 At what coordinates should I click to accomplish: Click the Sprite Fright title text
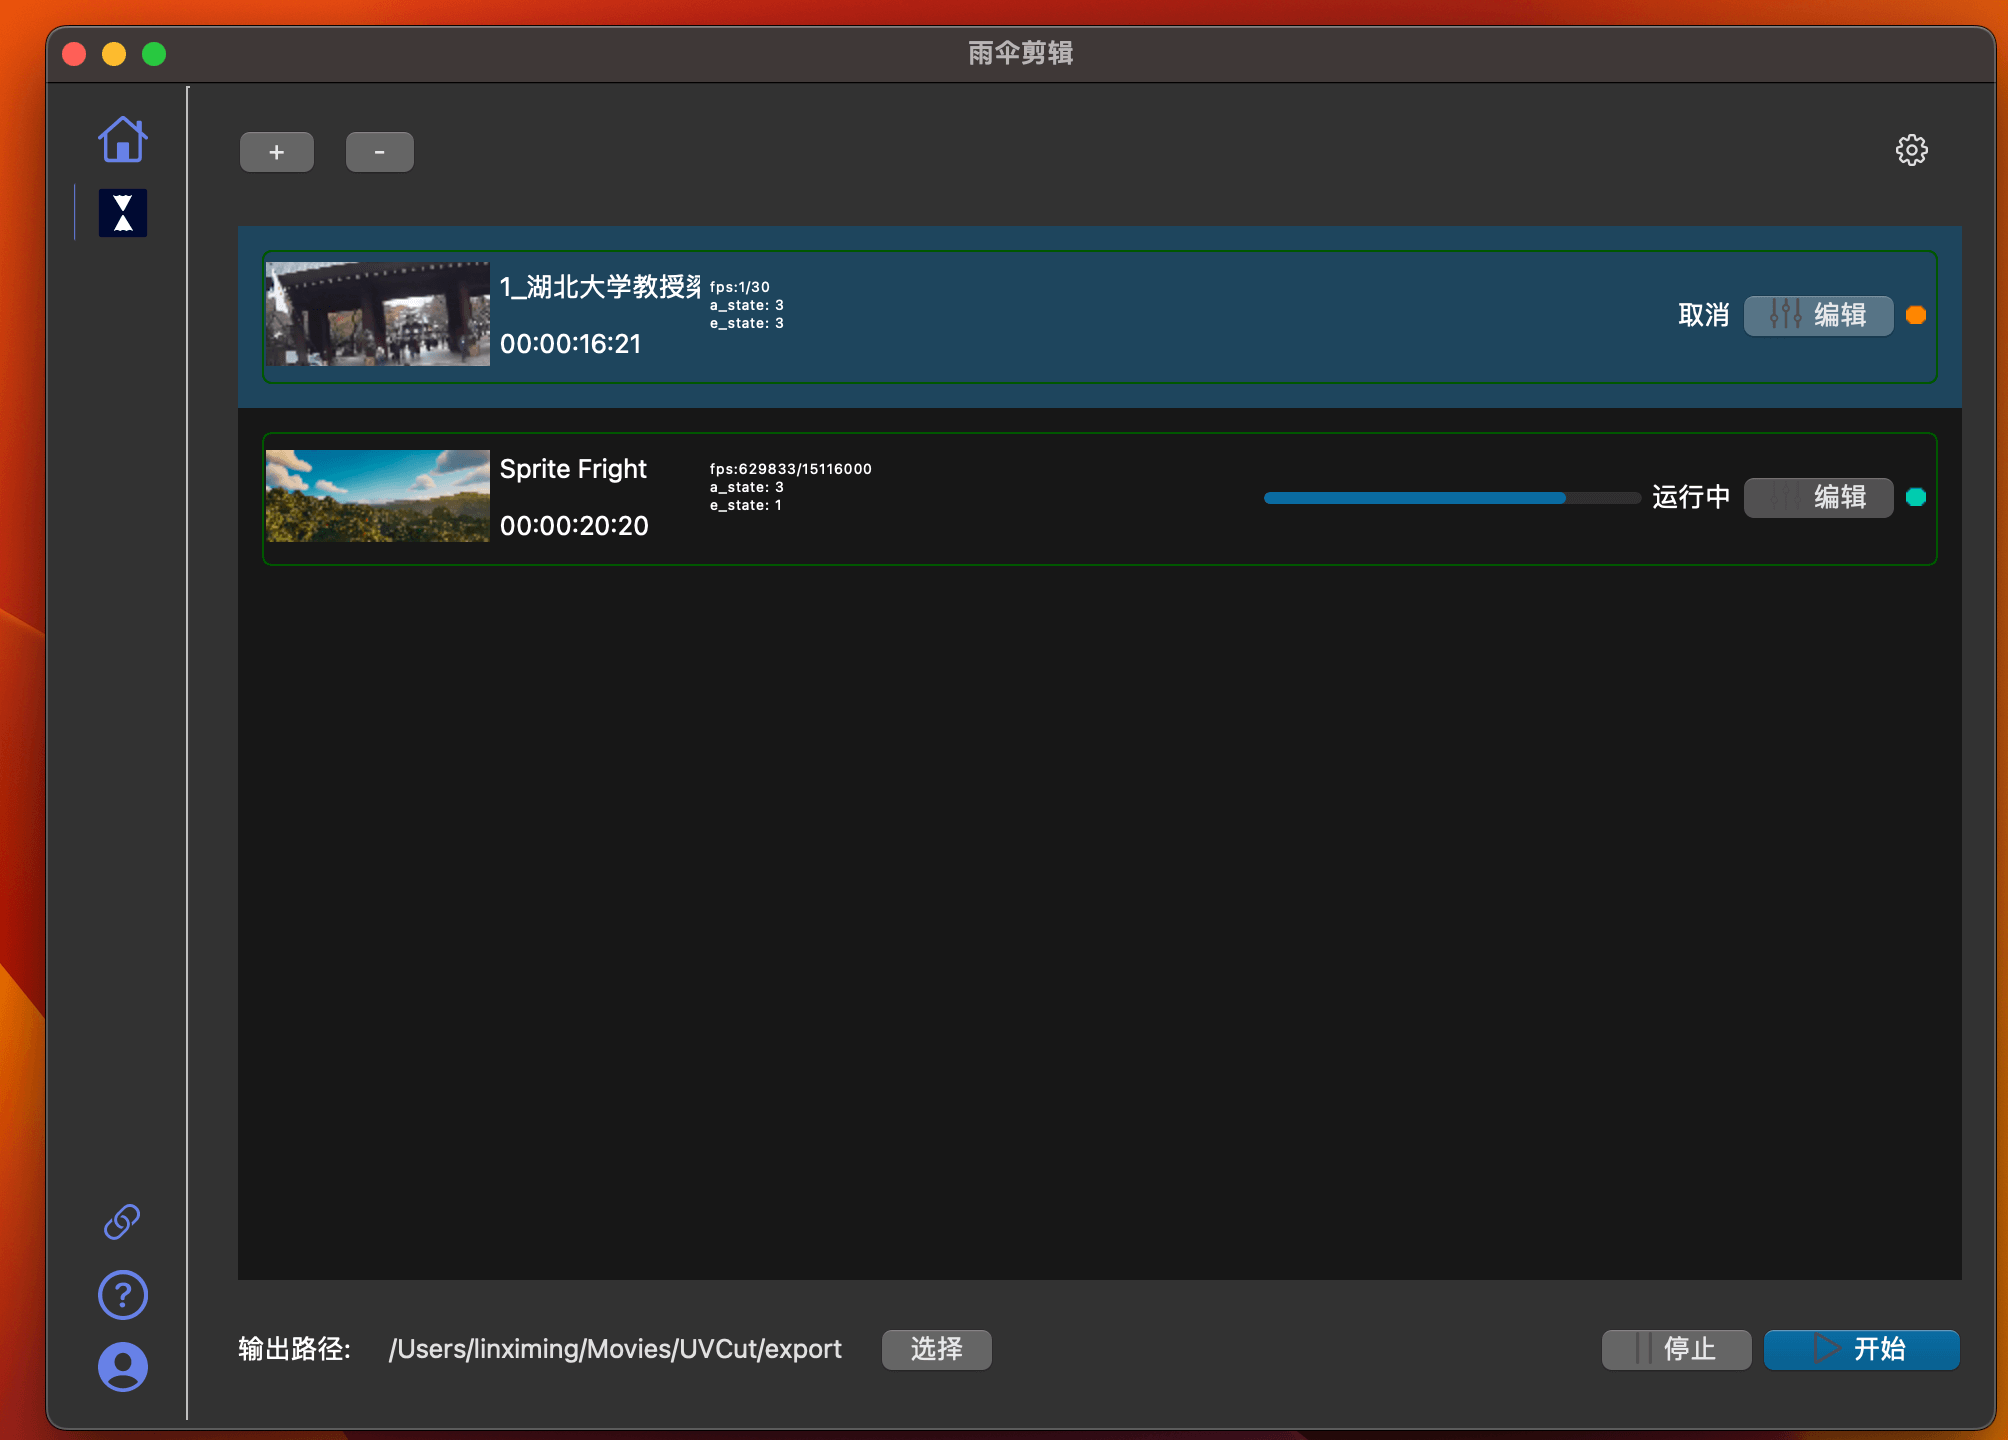point(573,469)
